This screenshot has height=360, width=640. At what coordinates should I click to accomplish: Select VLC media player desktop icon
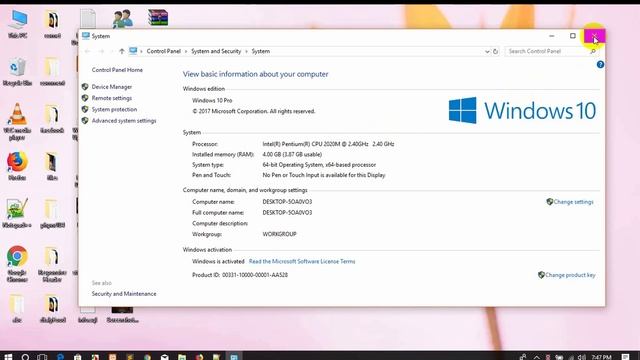pyautogui.click(x=17, y=121)
